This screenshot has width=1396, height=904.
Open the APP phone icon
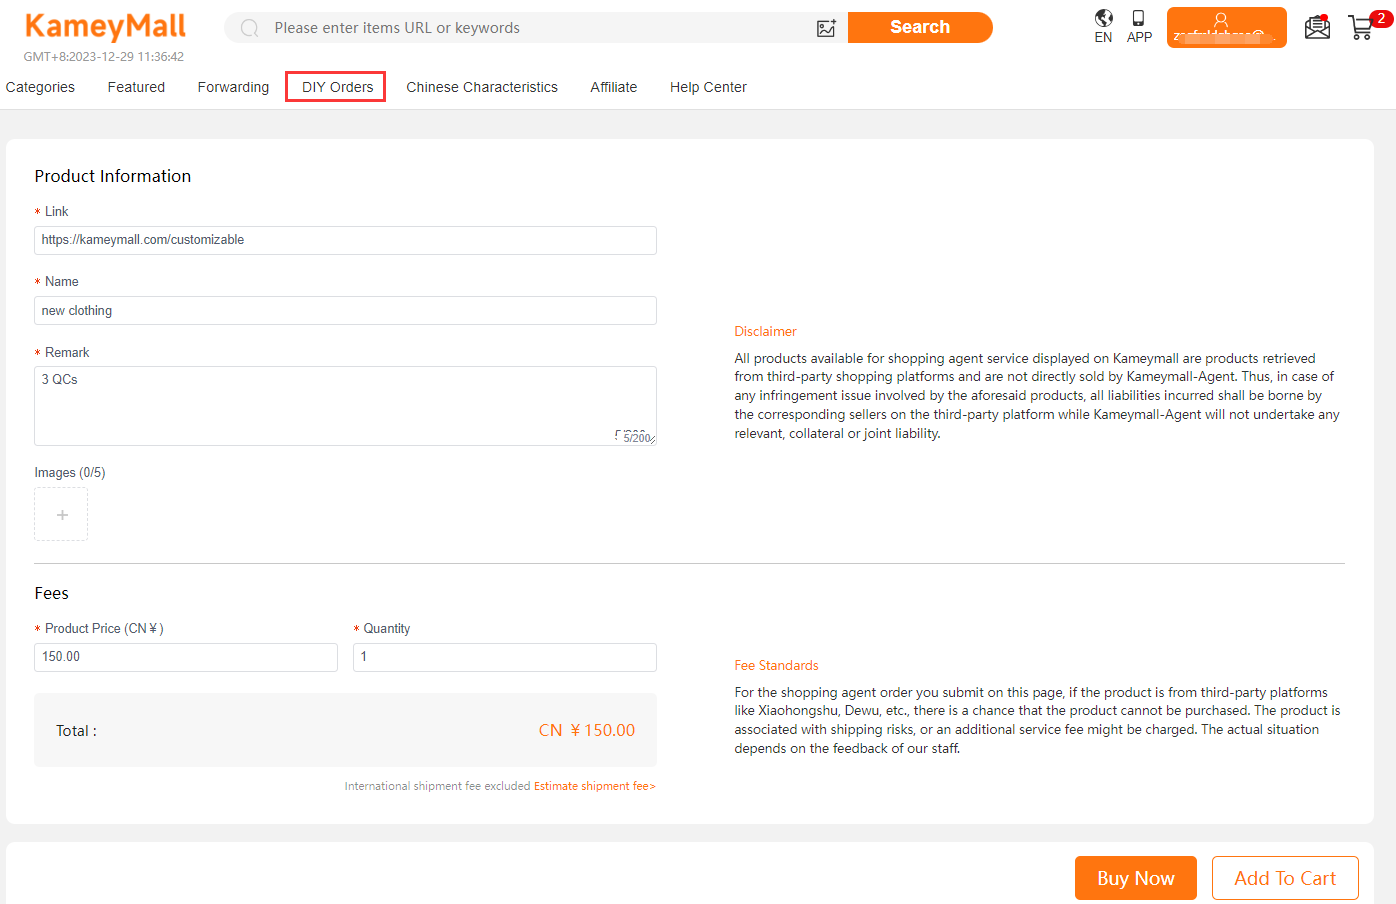[1139, 26]
